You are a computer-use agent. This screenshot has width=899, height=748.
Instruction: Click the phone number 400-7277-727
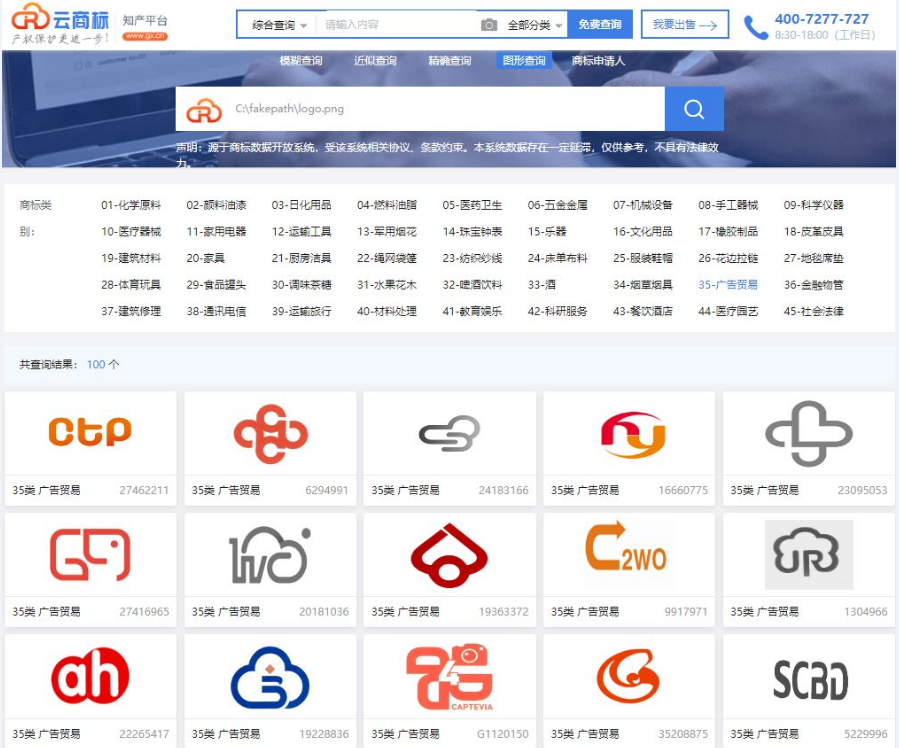822,19
